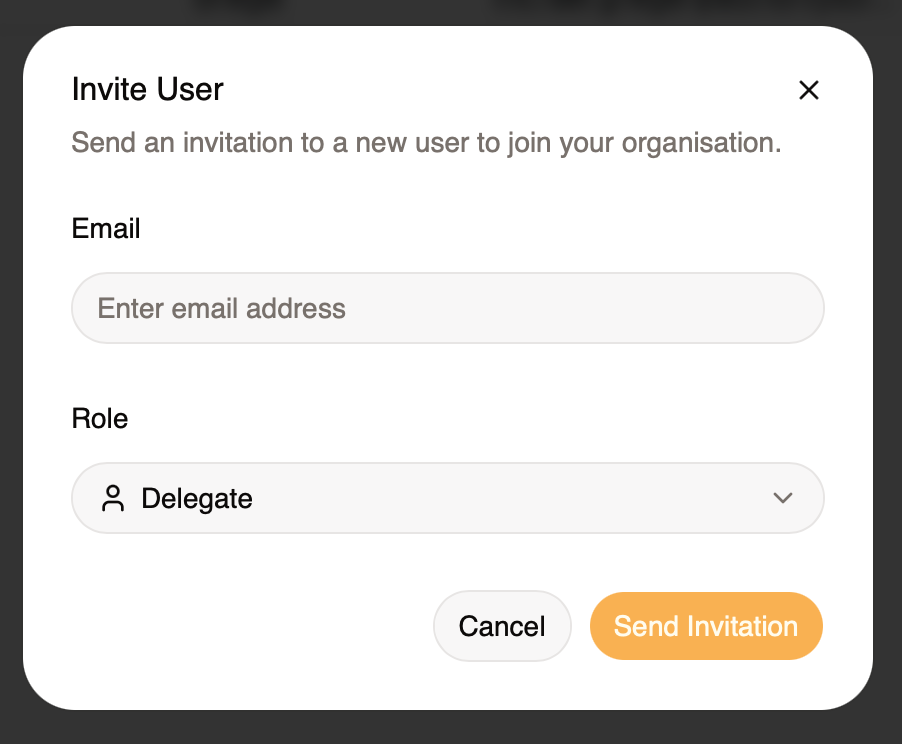This screenshot has width=902, height=744.
Task: Click the Role section label
Action: click(x=100, y=418)
